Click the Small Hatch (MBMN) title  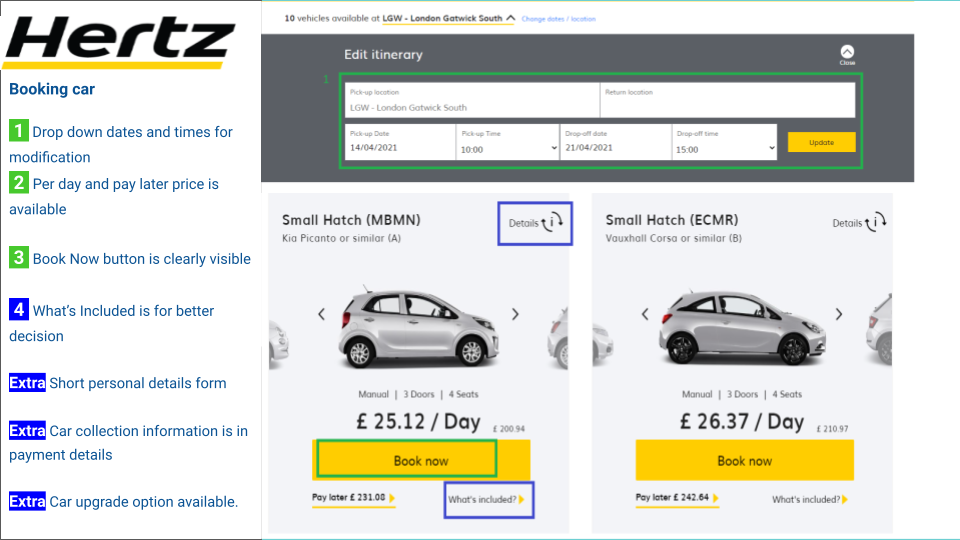coord(351,220)
